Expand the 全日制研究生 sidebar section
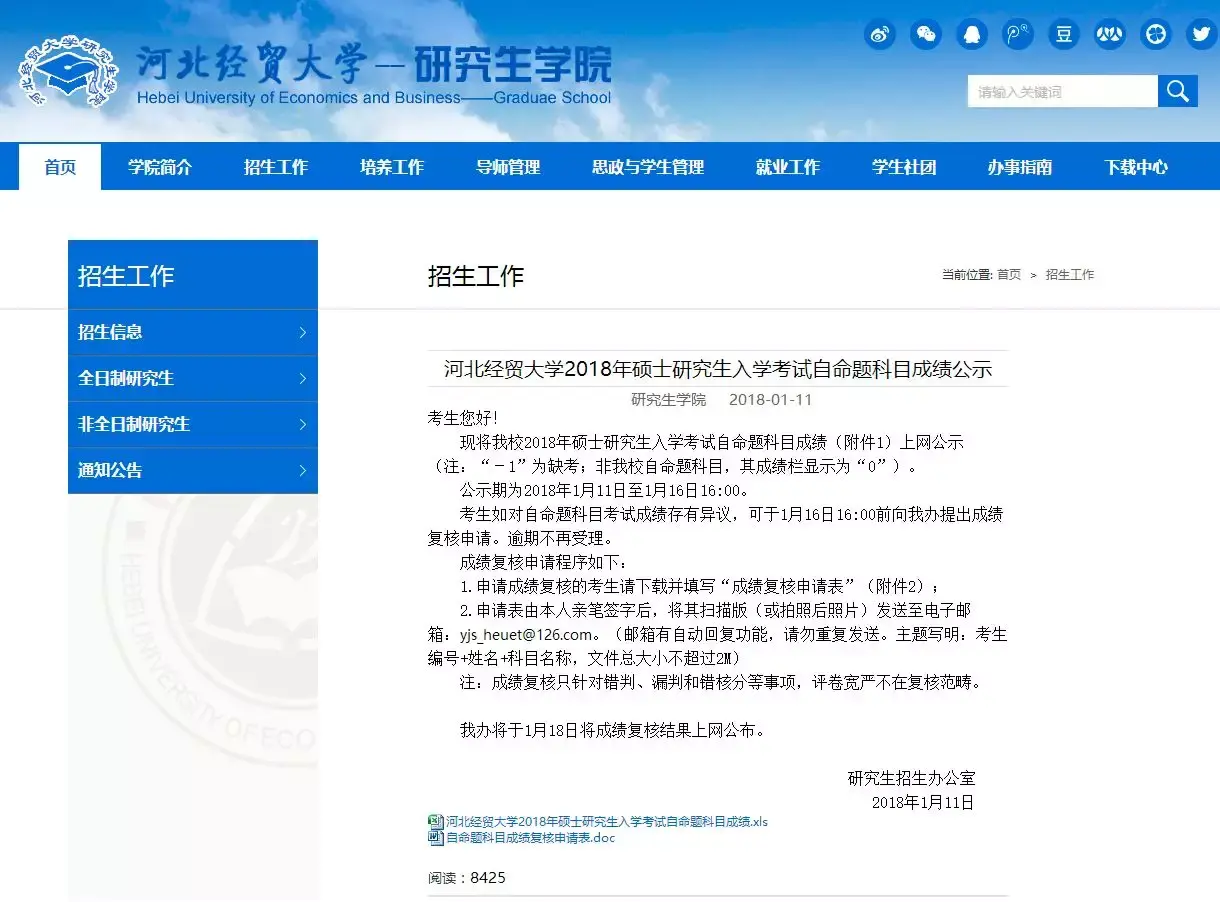 tap(192, 378)
